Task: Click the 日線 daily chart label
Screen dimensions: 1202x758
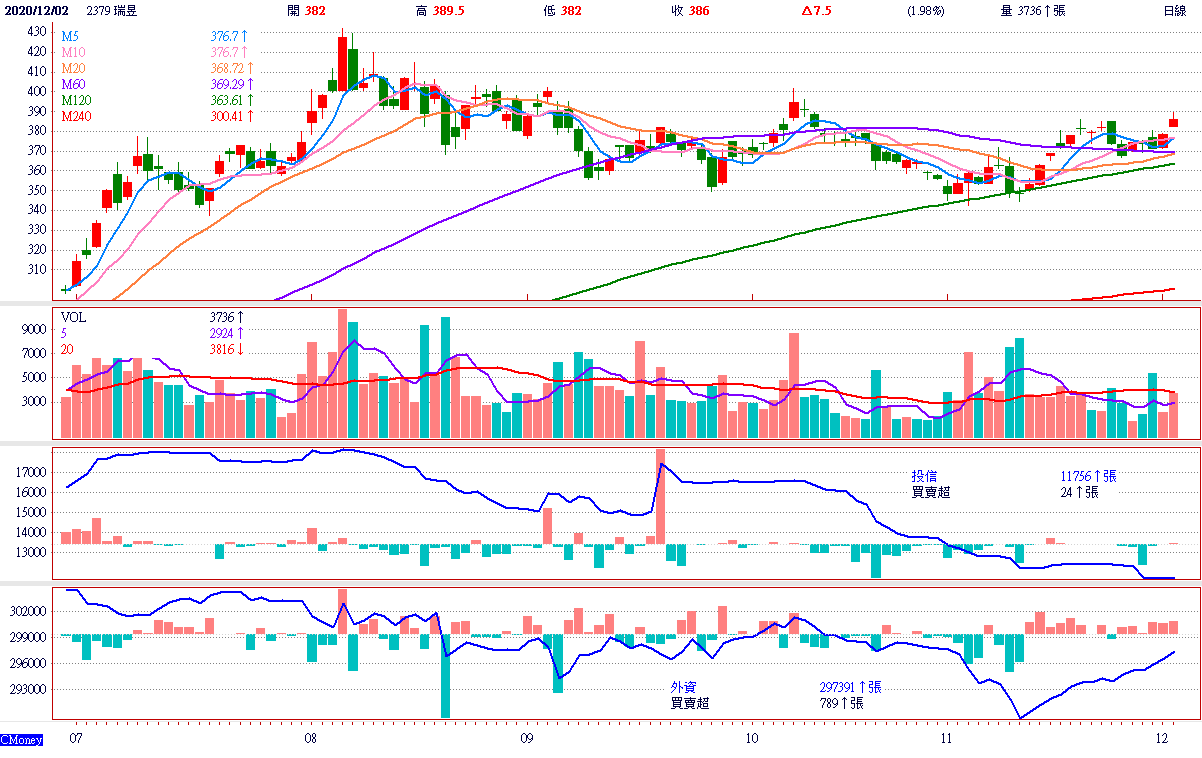Action: tap(1174, 10)
